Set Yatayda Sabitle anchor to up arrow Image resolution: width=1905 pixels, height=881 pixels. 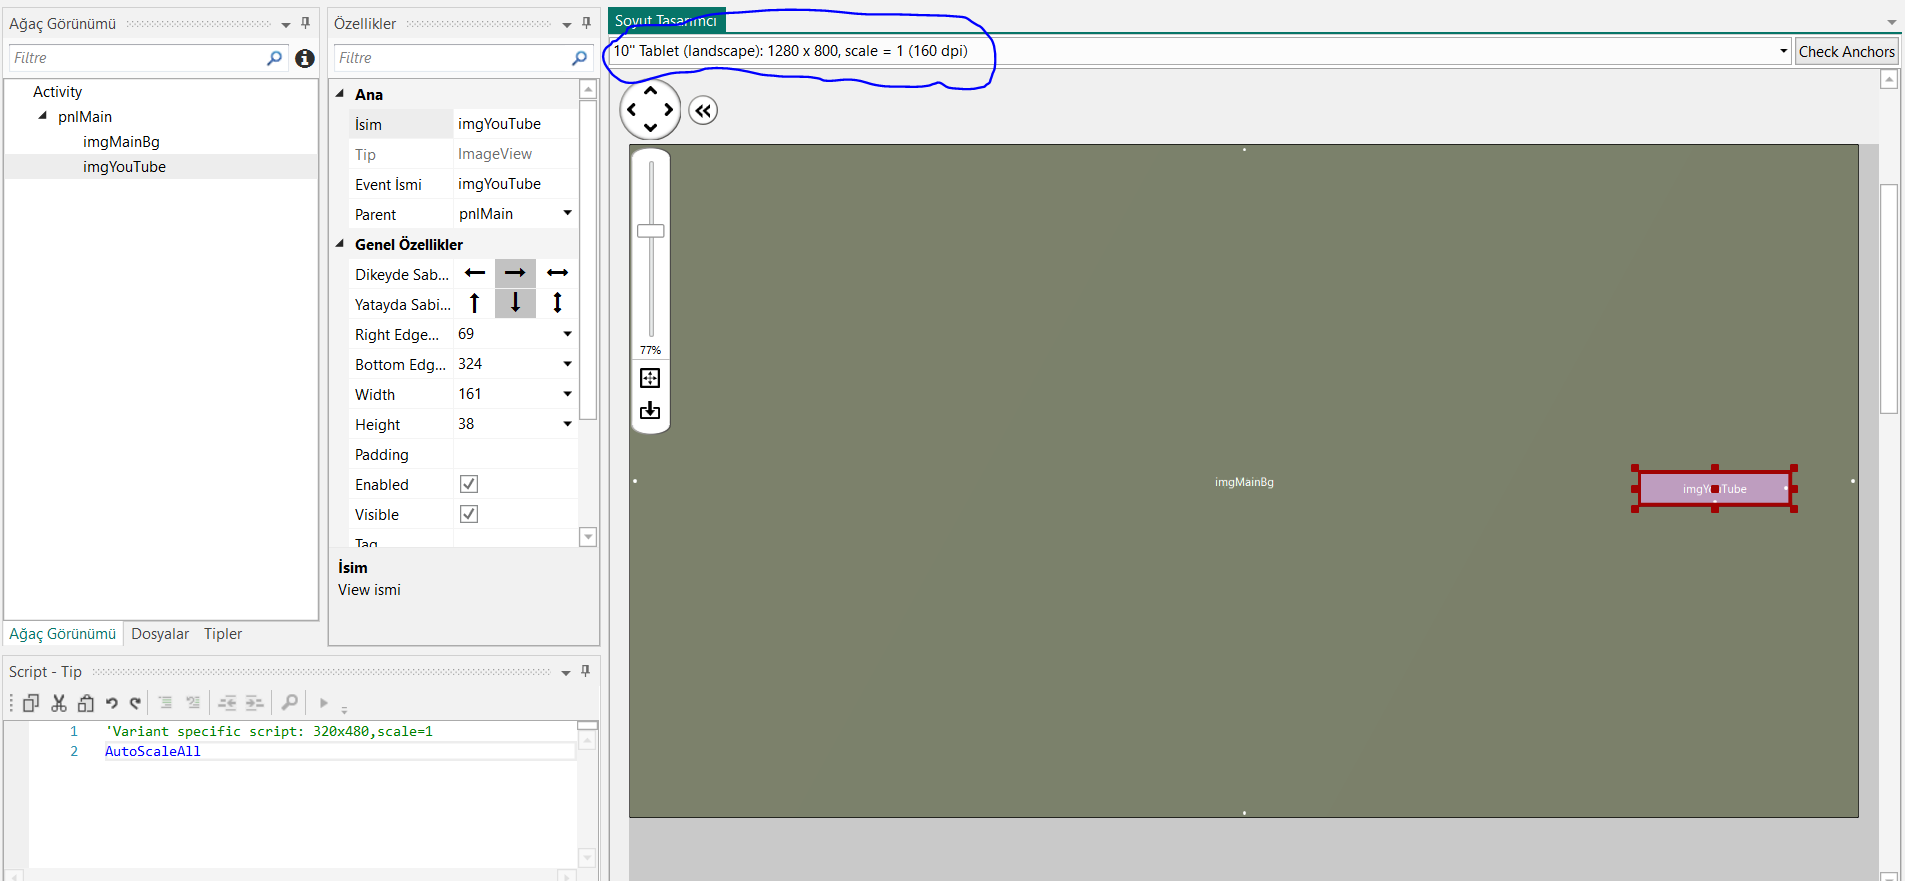tap(475, 303)
